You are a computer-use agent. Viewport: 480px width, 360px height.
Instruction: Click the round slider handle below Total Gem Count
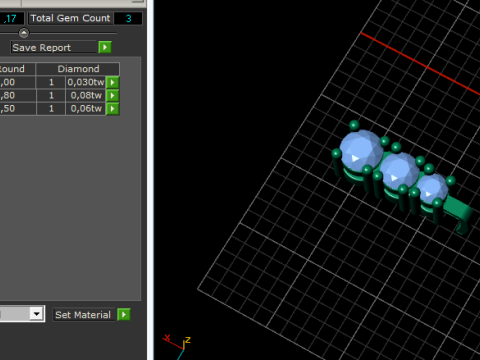24,33
